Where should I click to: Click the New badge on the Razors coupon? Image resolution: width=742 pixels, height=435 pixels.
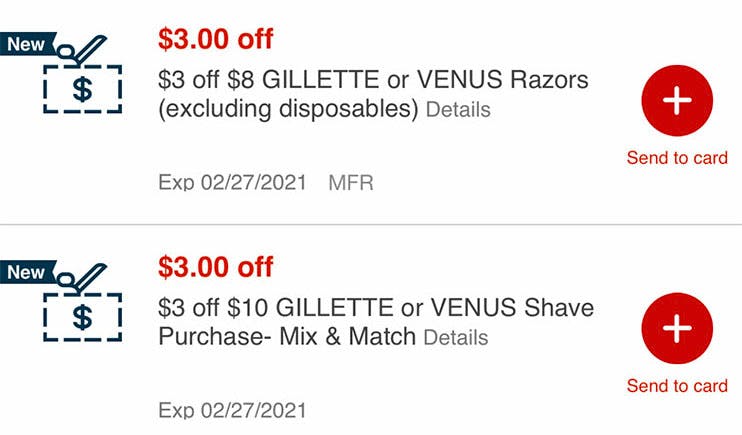(x=27, y=44)
